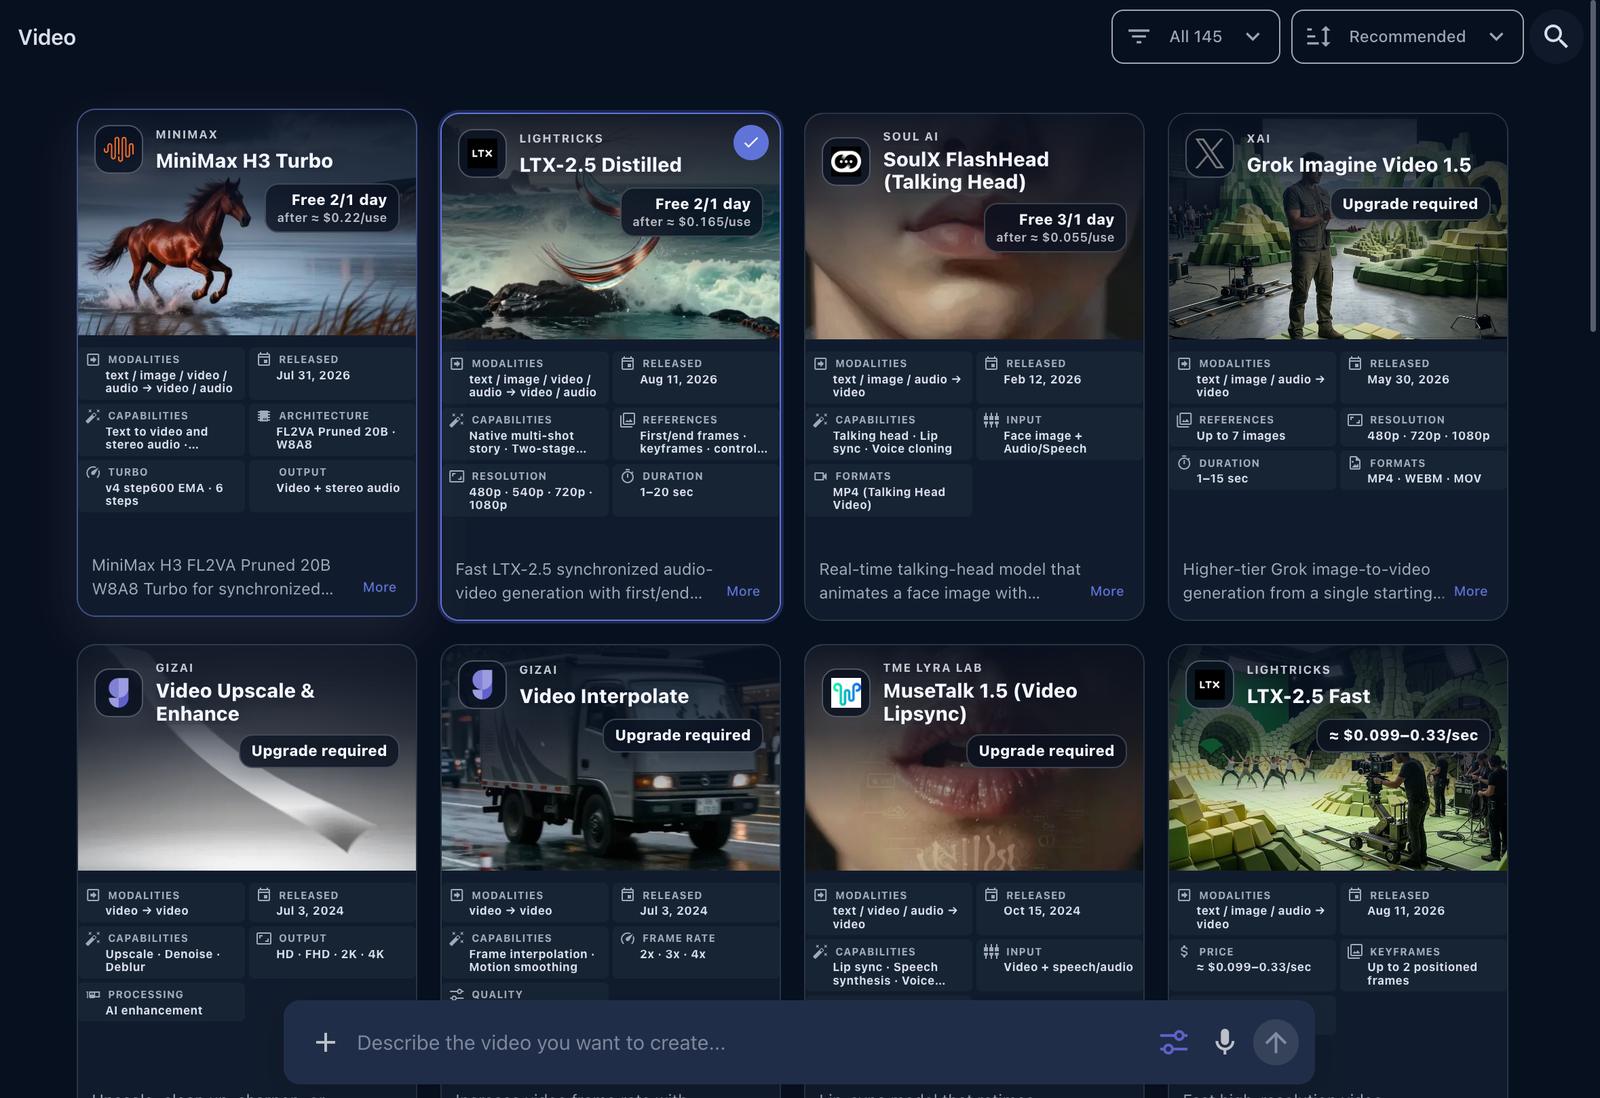Click the send arrow button
1600x1098 pixels.
(1276, 1043)
